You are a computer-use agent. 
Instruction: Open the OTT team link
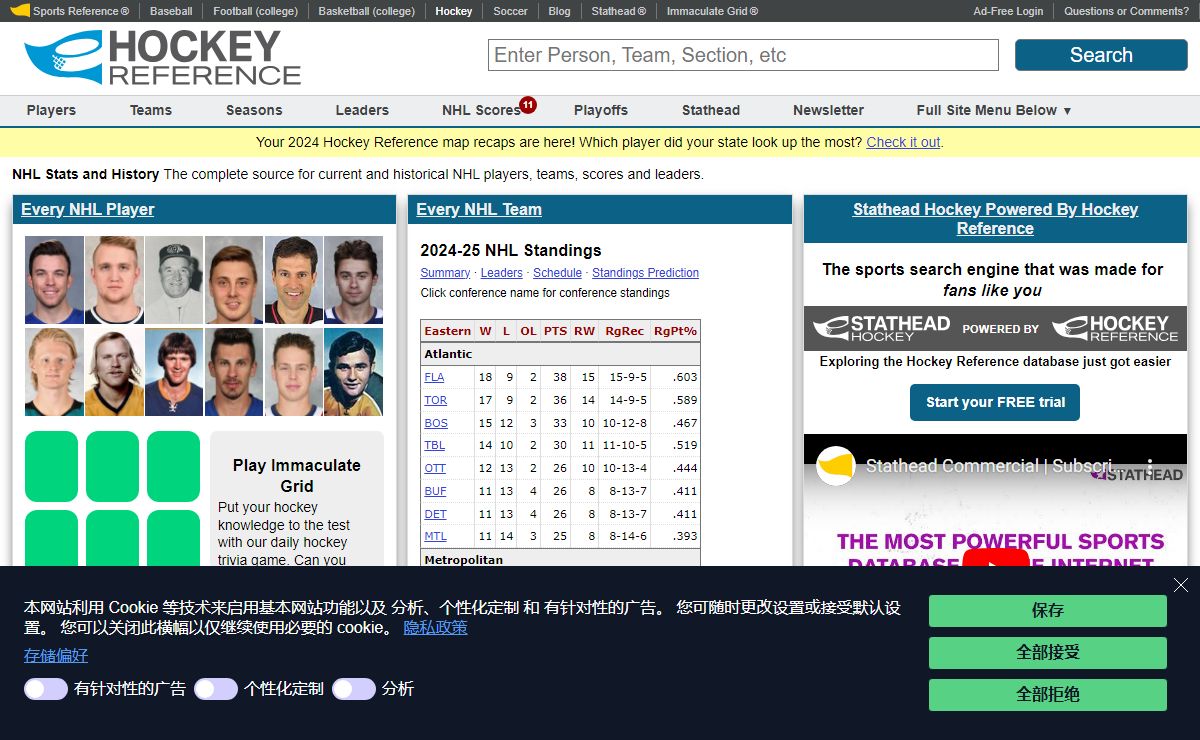(435, 468)
